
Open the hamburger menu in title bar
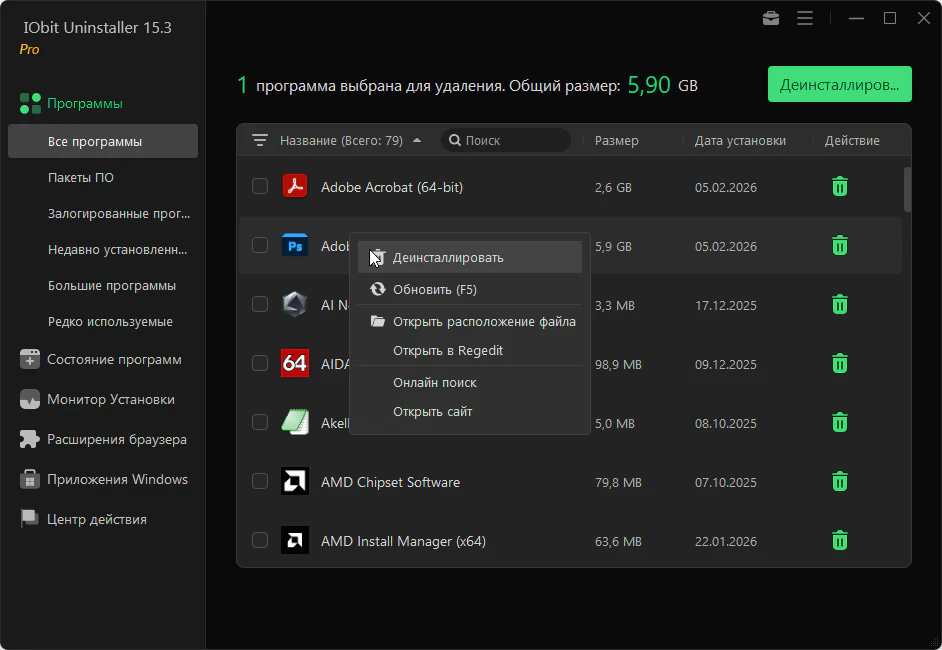click(804, 18)
